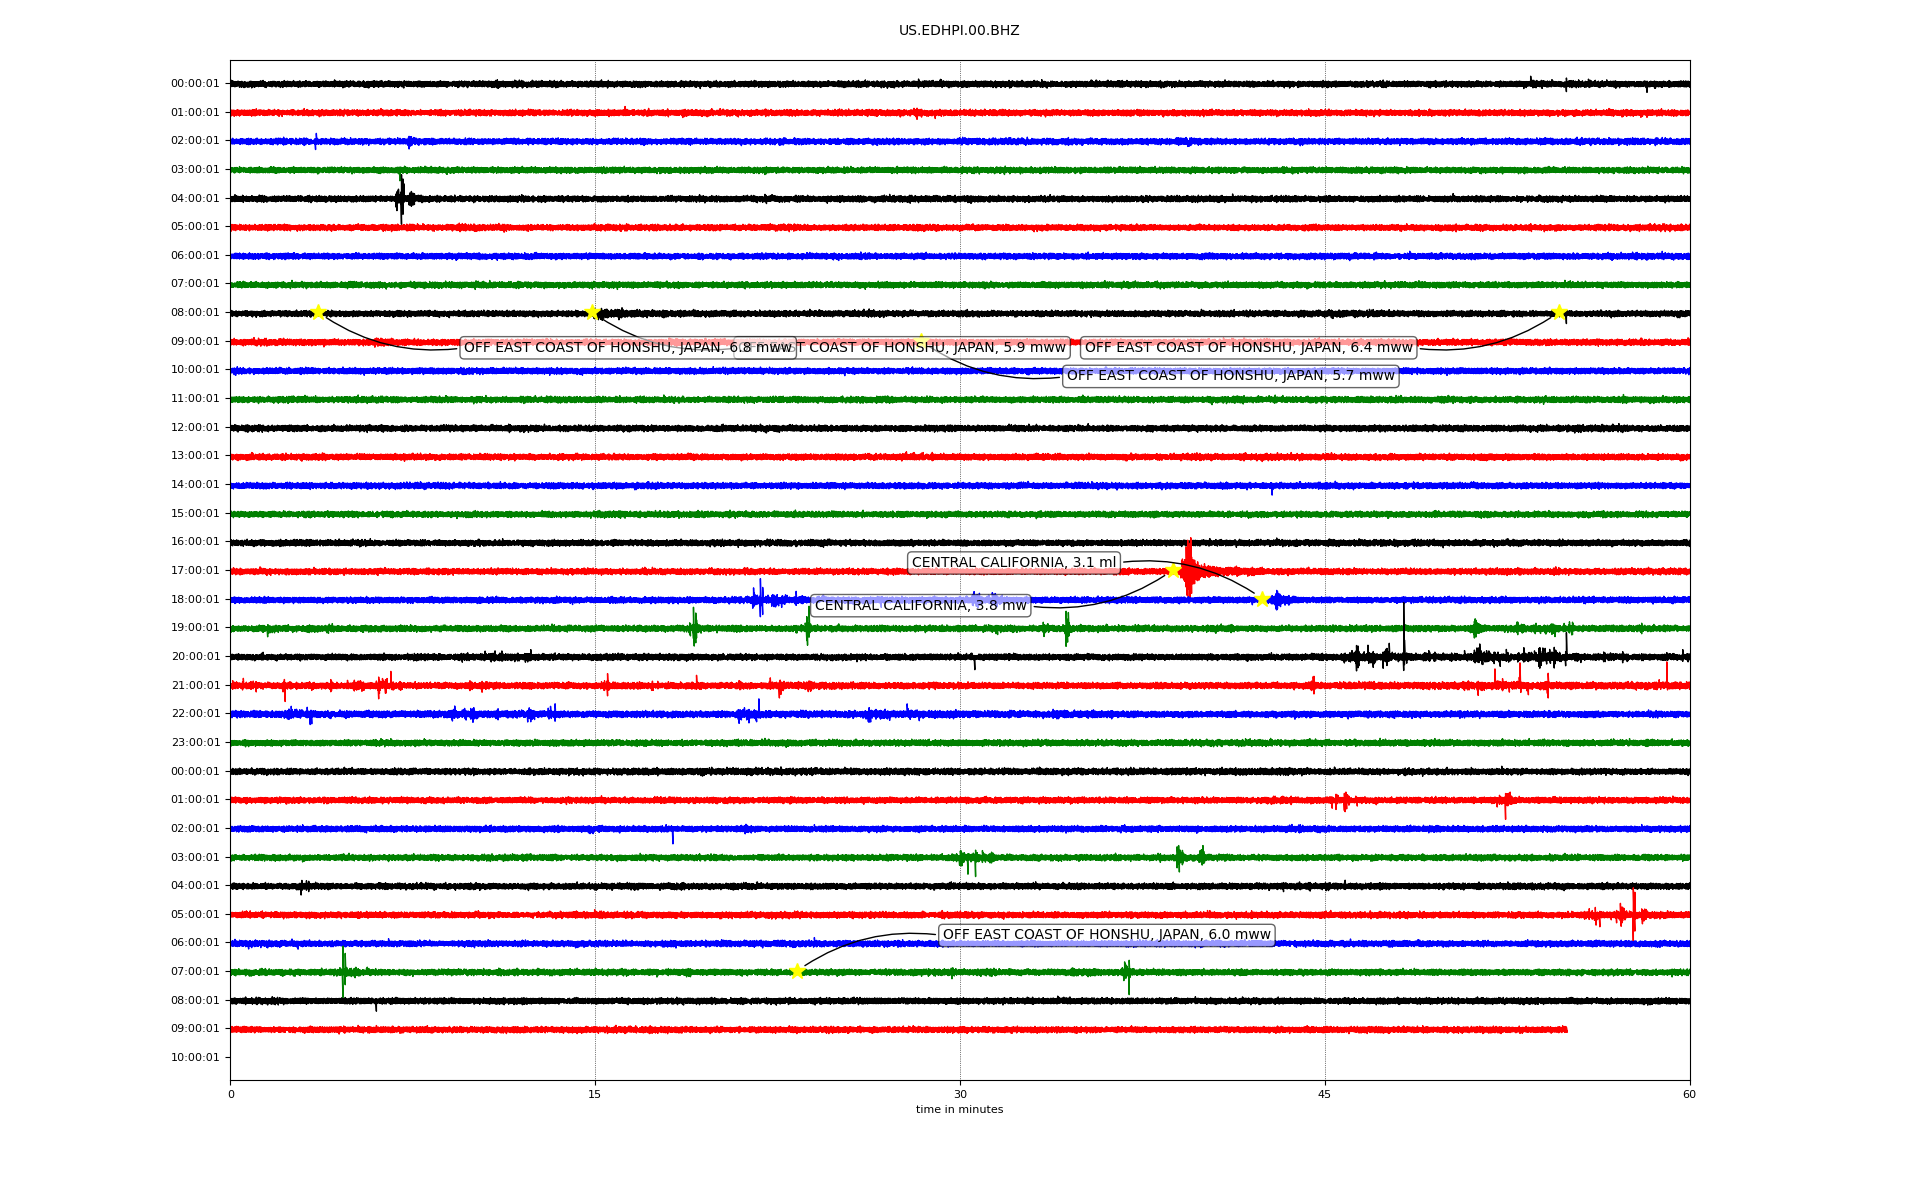The image size is (1920, 1200).
Task: Click the yellow star on the blue 18:00:01 trace
Action: pyautogui.click(x=1262, y=599)
